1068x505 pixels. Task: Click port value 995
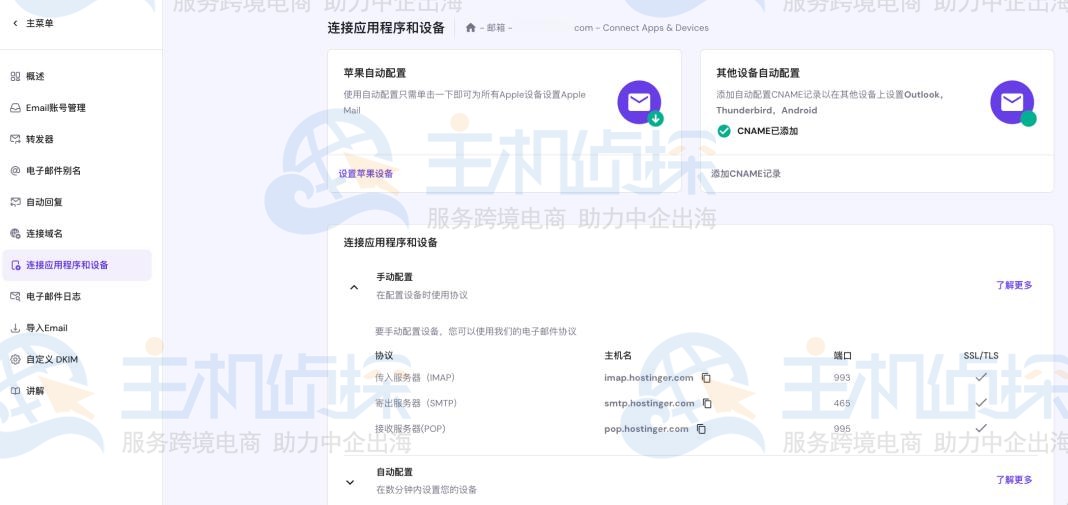coord(842,429)
